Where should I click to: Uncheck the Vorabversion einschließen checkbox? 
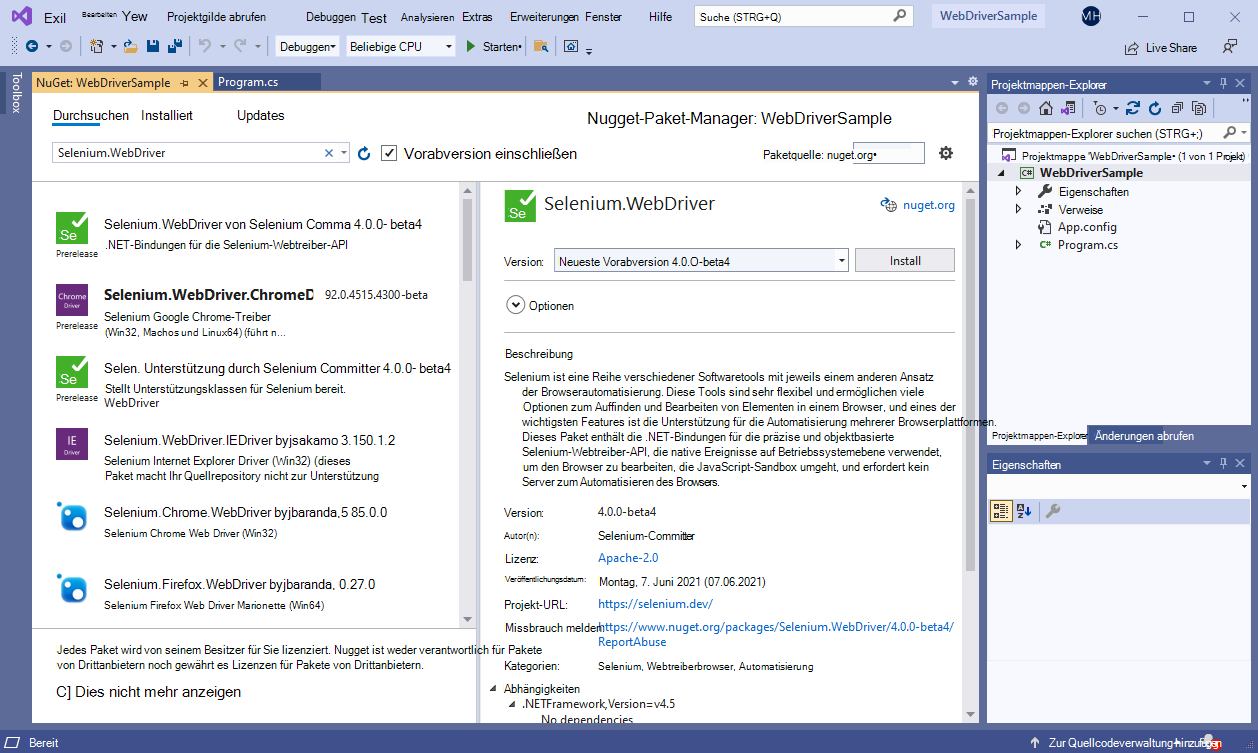coord(389,153)
